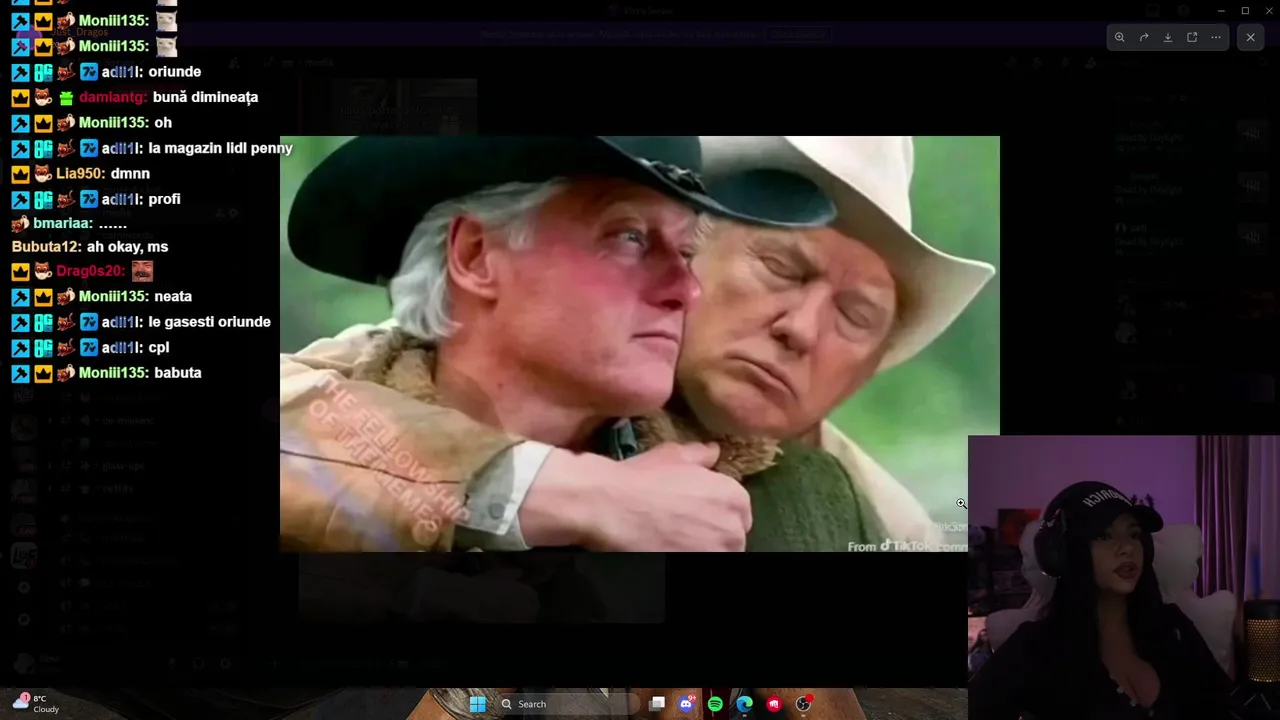Click chat username bmariaa
The width and height of the screenshot is (1280, 720).
(x=63, y=223)
